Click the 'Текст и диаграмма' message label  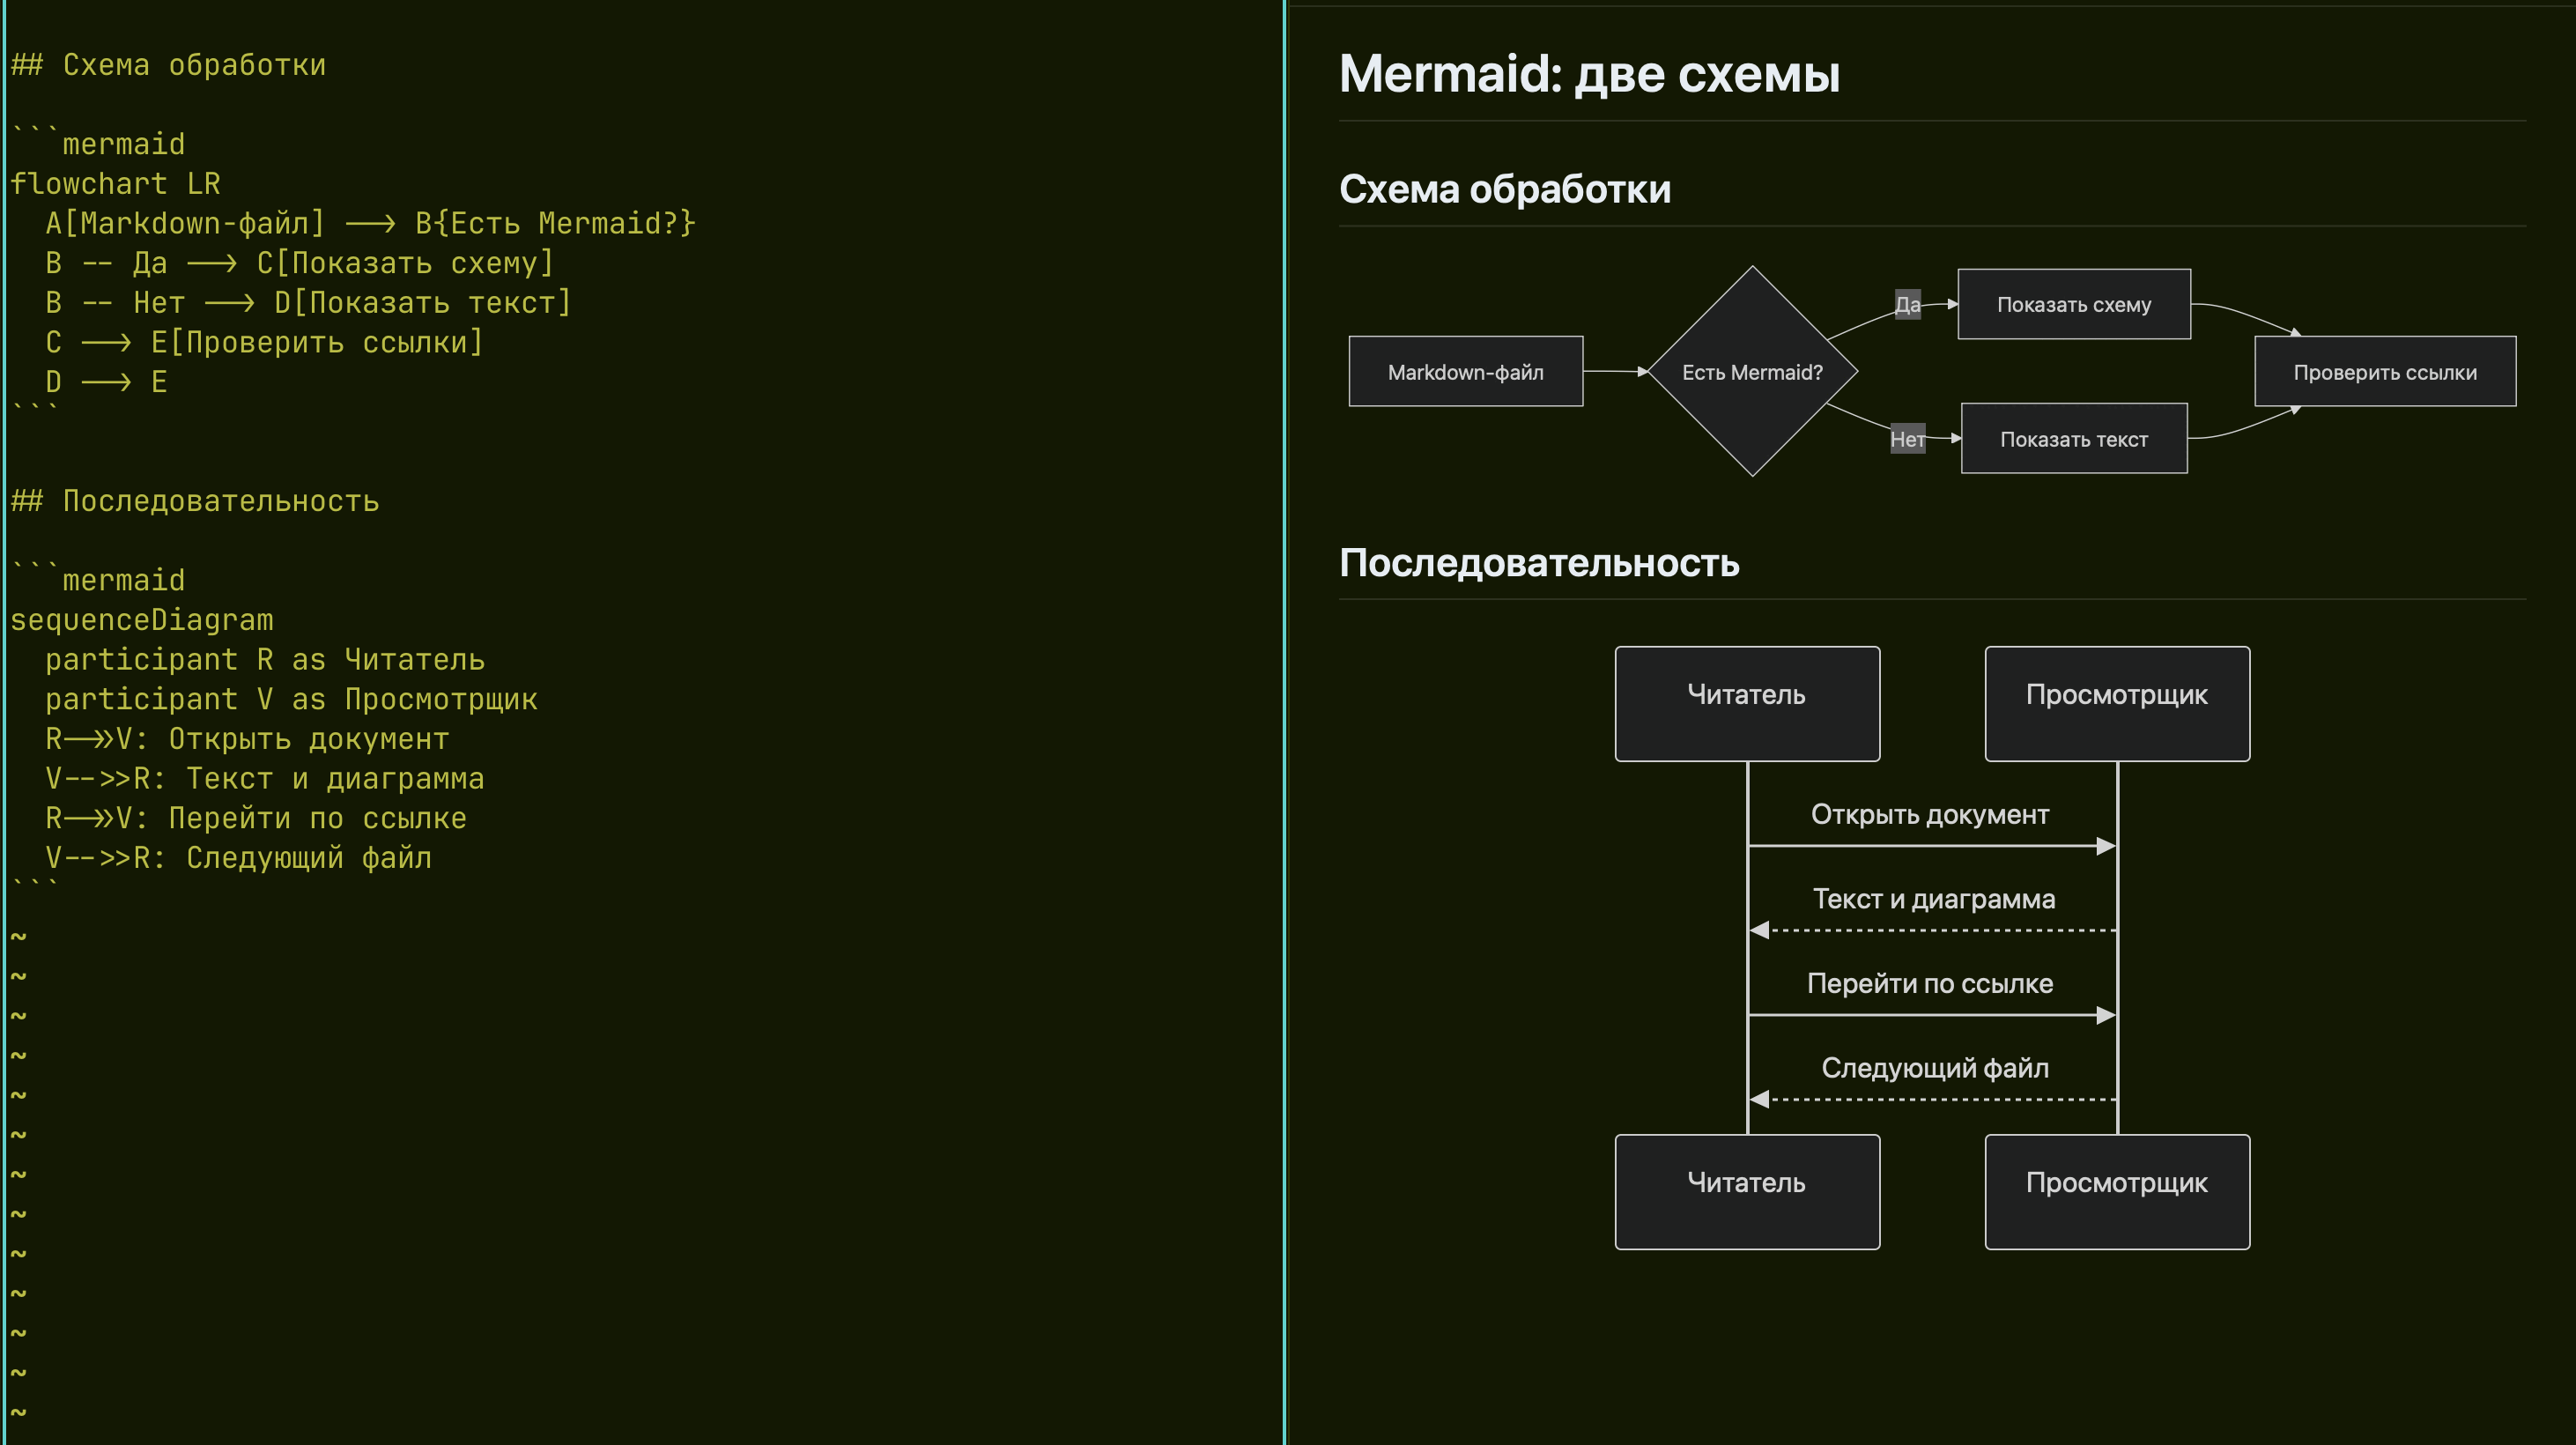pos(1934,899)
